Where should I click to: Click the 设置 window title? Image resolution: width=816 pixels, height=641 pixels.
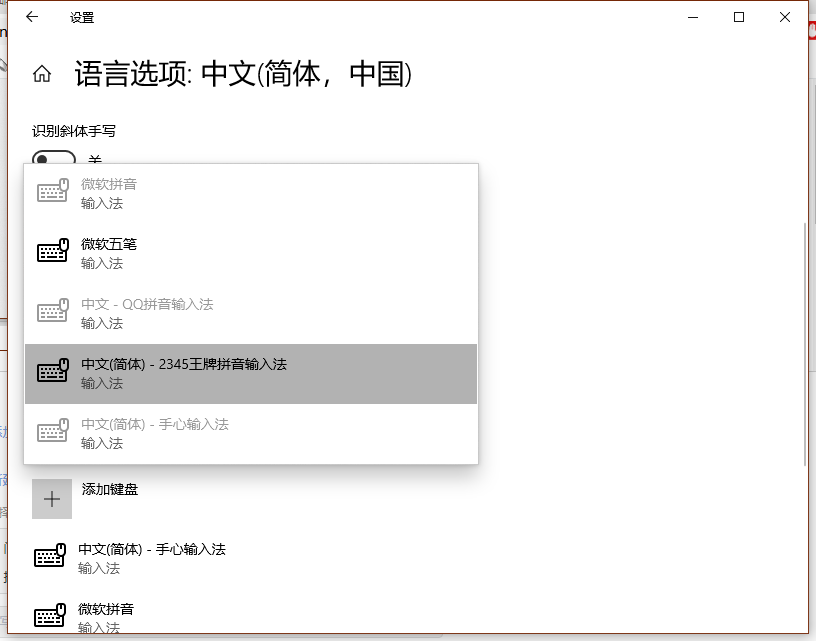[82, 18]
